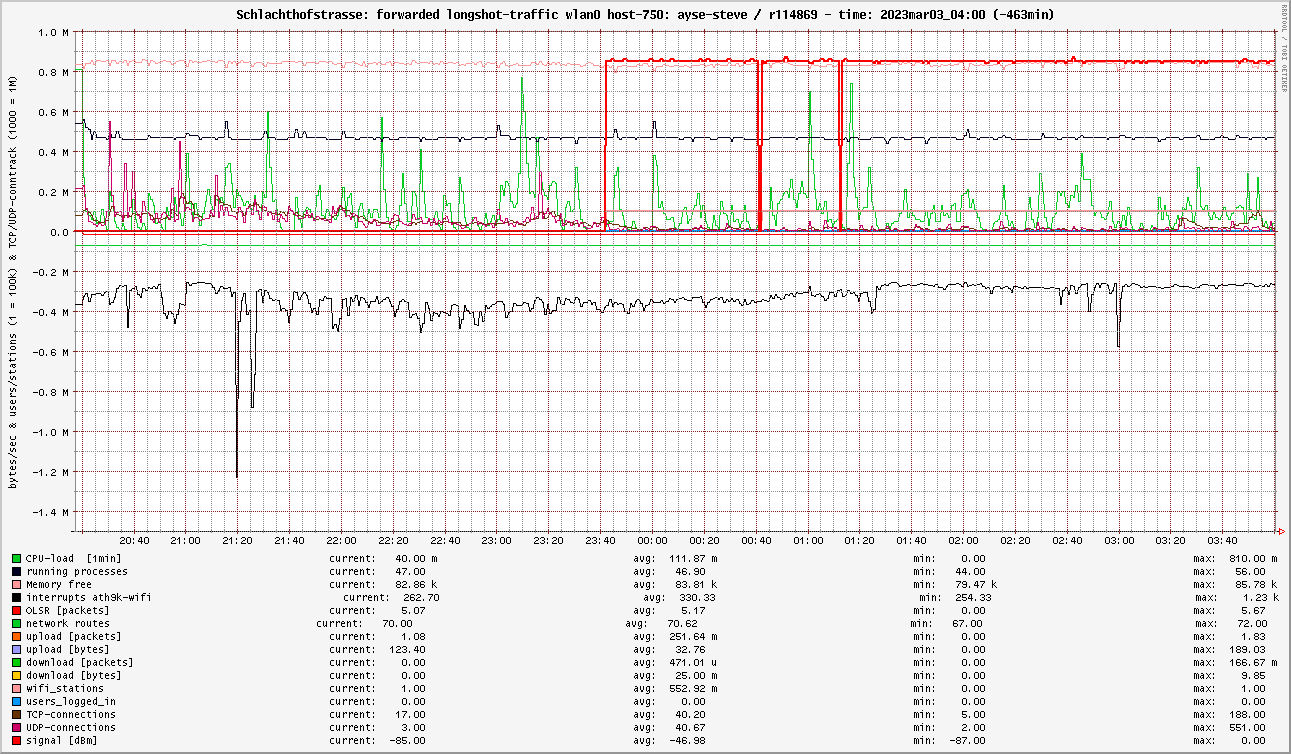The width and height of the screenshot is (1291, 754).
Task: Click the 'TCP-connections' legend label
Action: point(71,714)
